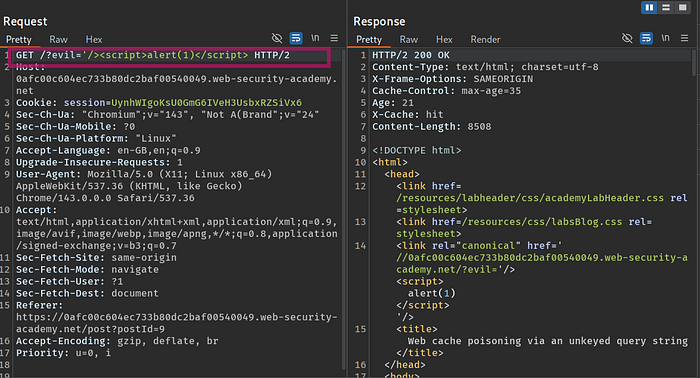Click the Response panel vertical scrollbar

(695, 62)
